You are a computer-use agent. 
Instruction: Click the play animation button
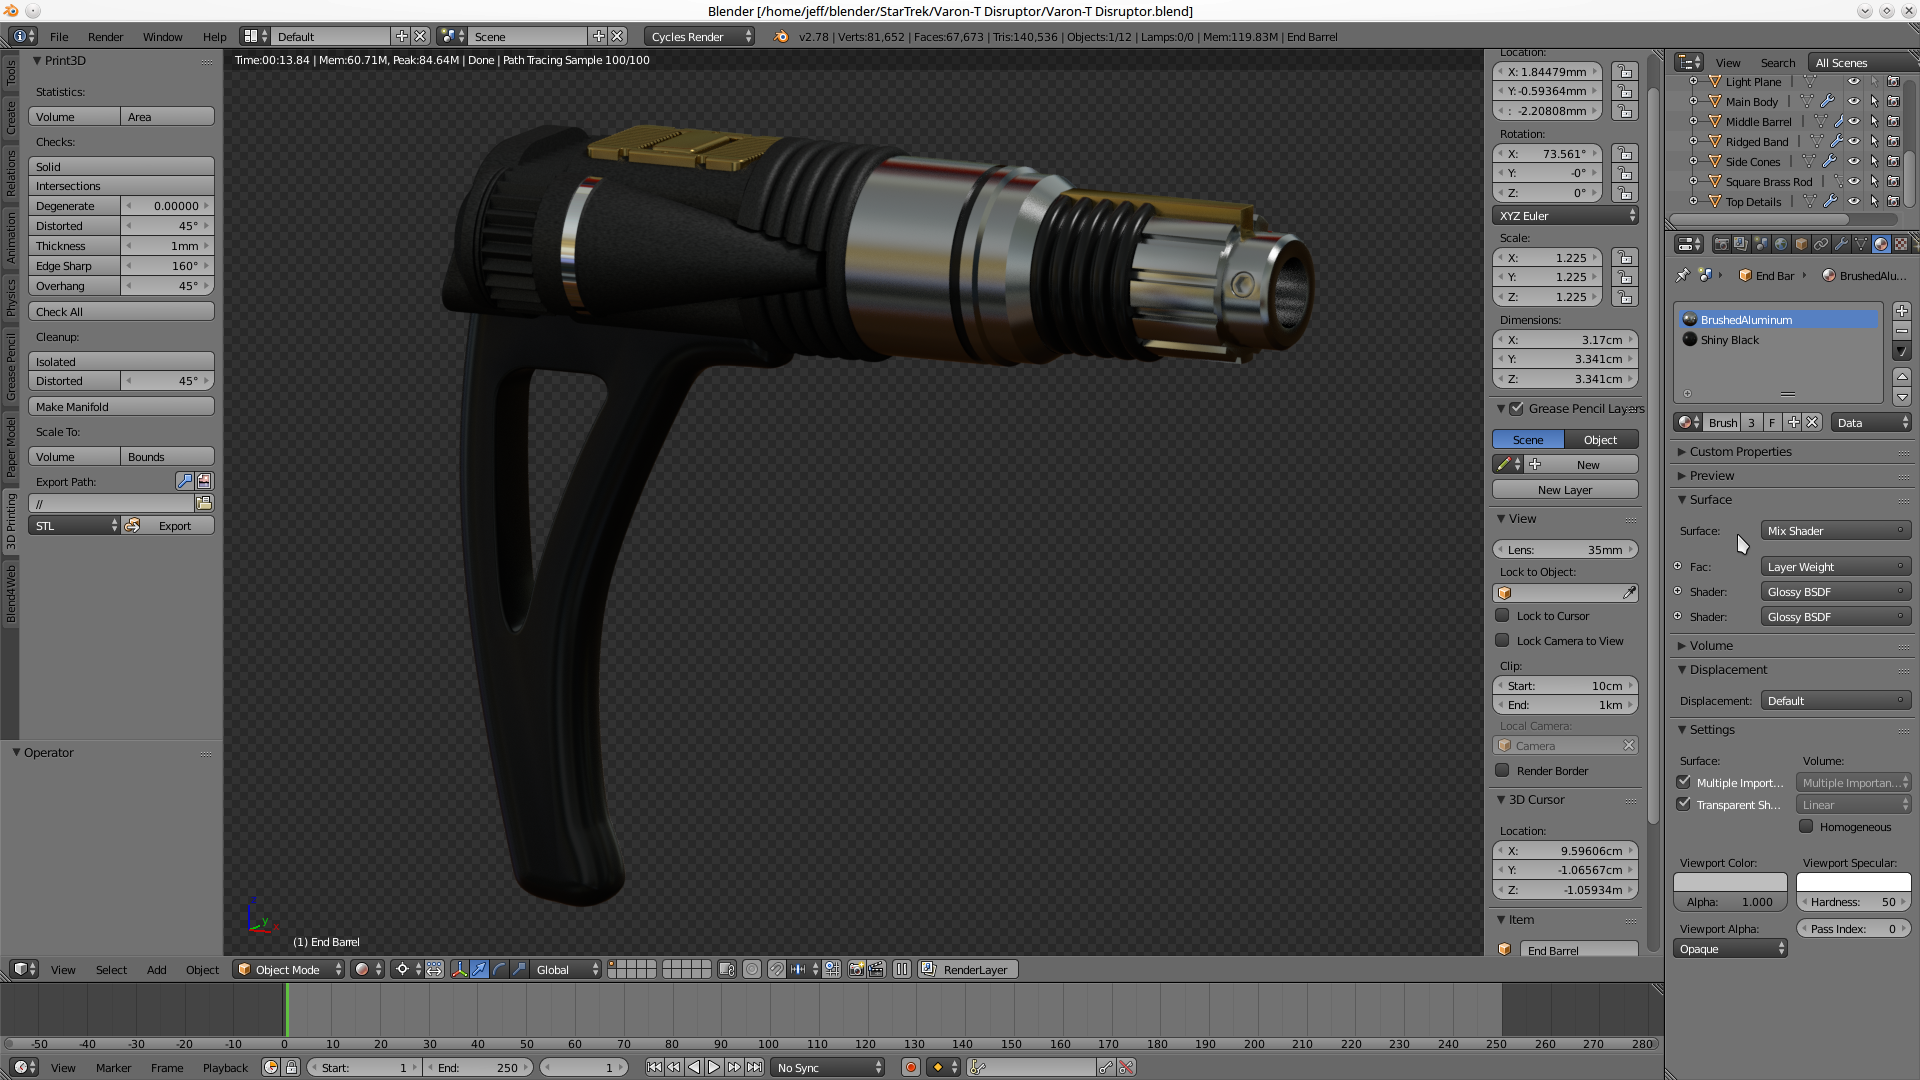click(714, 1067)
